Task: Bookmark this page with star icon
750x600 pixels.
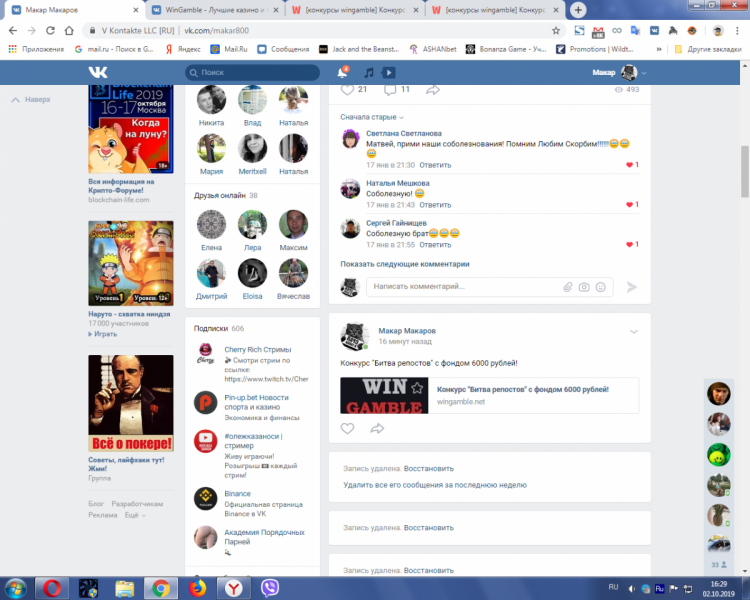Action: [x=556, y=31]
